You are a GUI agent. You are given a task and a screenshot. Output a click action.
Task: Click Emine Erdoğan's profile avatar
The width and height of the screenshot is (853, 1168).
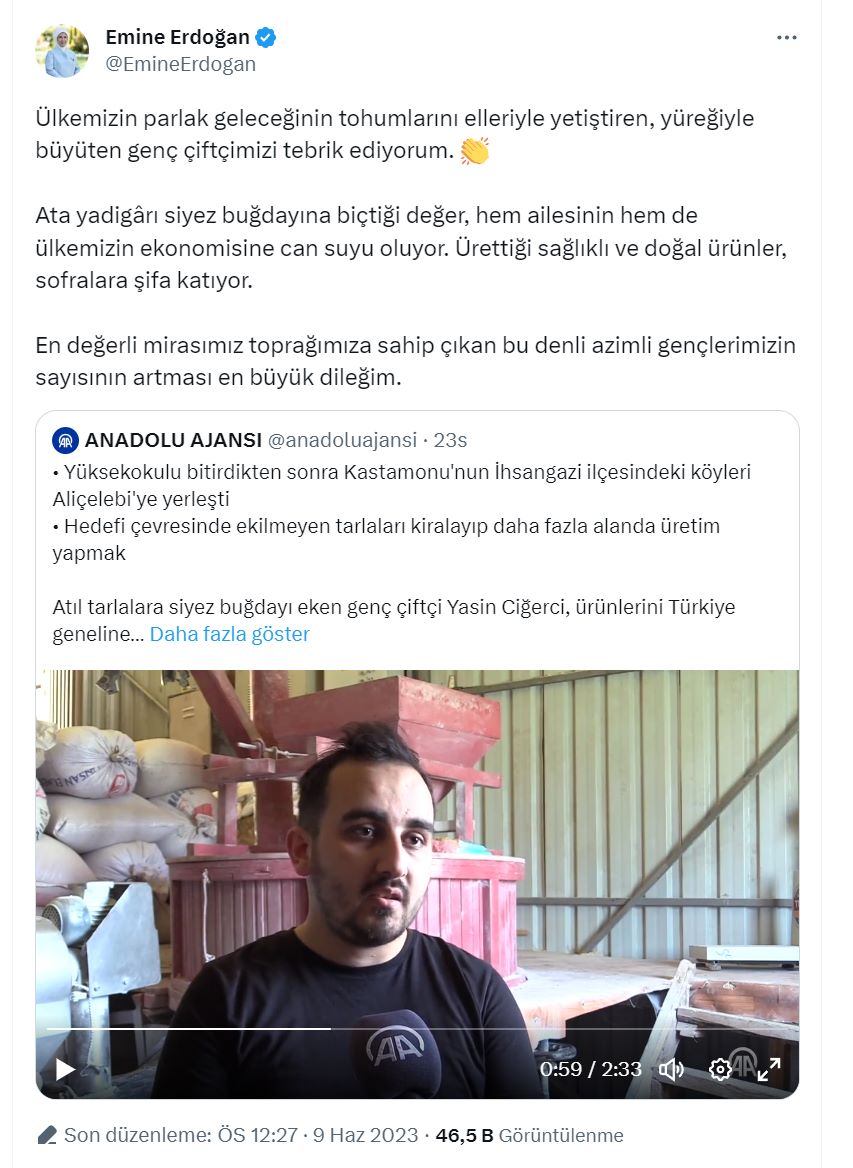pos(62,51)
